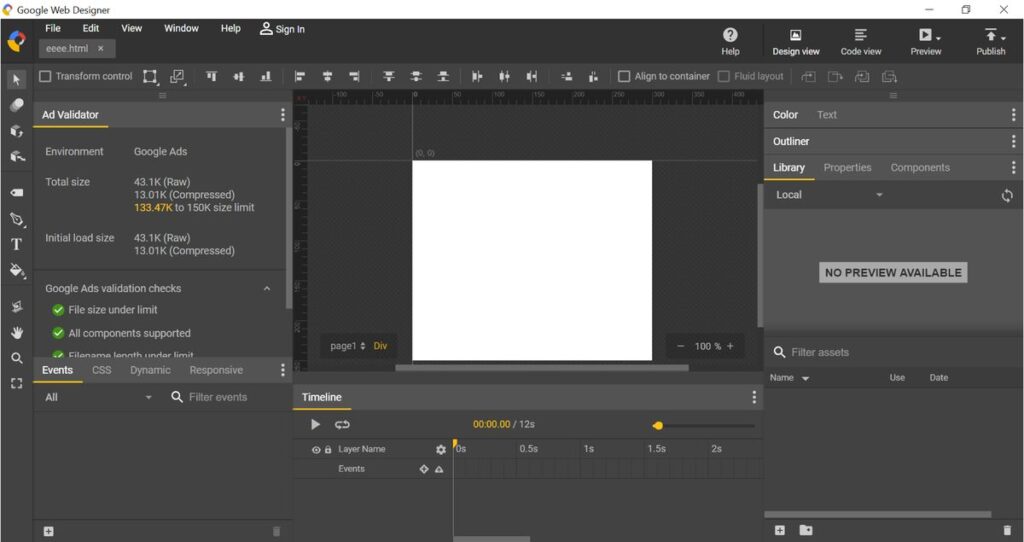Click the timeline zoom slider handle
Viewport: 1024px width, 542px height.
[x=658, y=426]
